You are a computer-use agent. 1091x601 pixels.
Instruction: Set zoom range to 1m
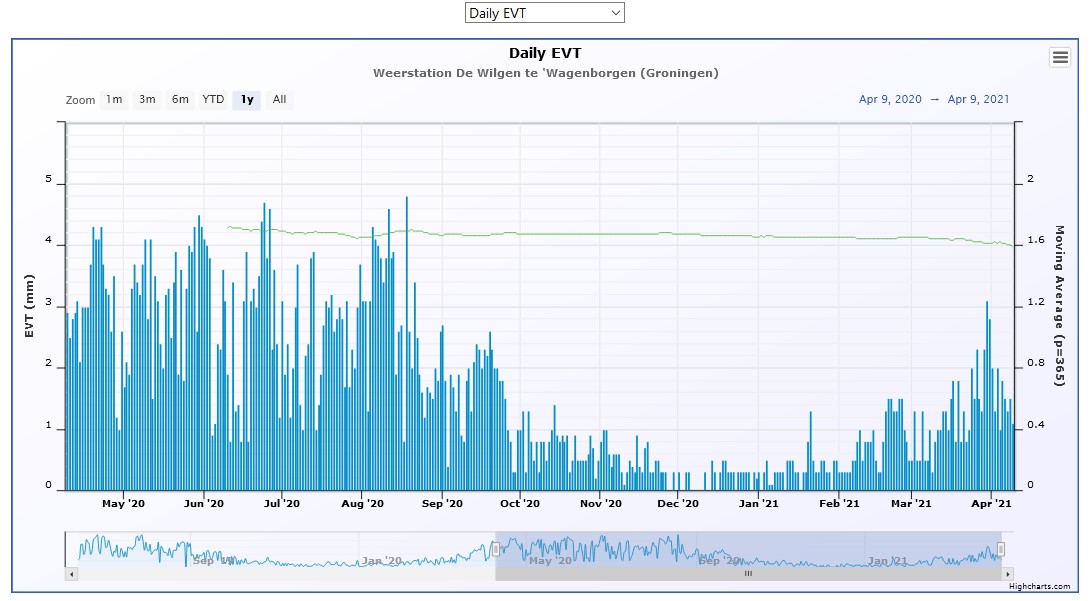coord(114,99)
